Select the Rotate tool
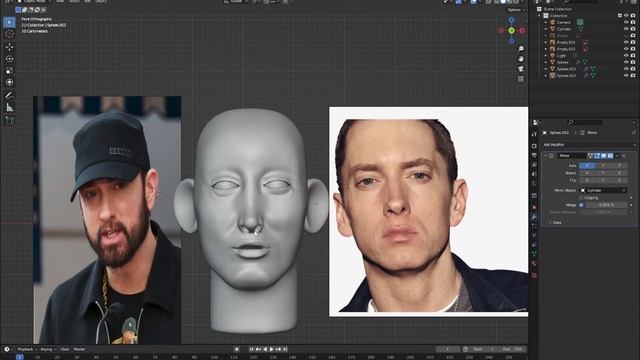This screenshot has height=360, width=640. (9, 59)
